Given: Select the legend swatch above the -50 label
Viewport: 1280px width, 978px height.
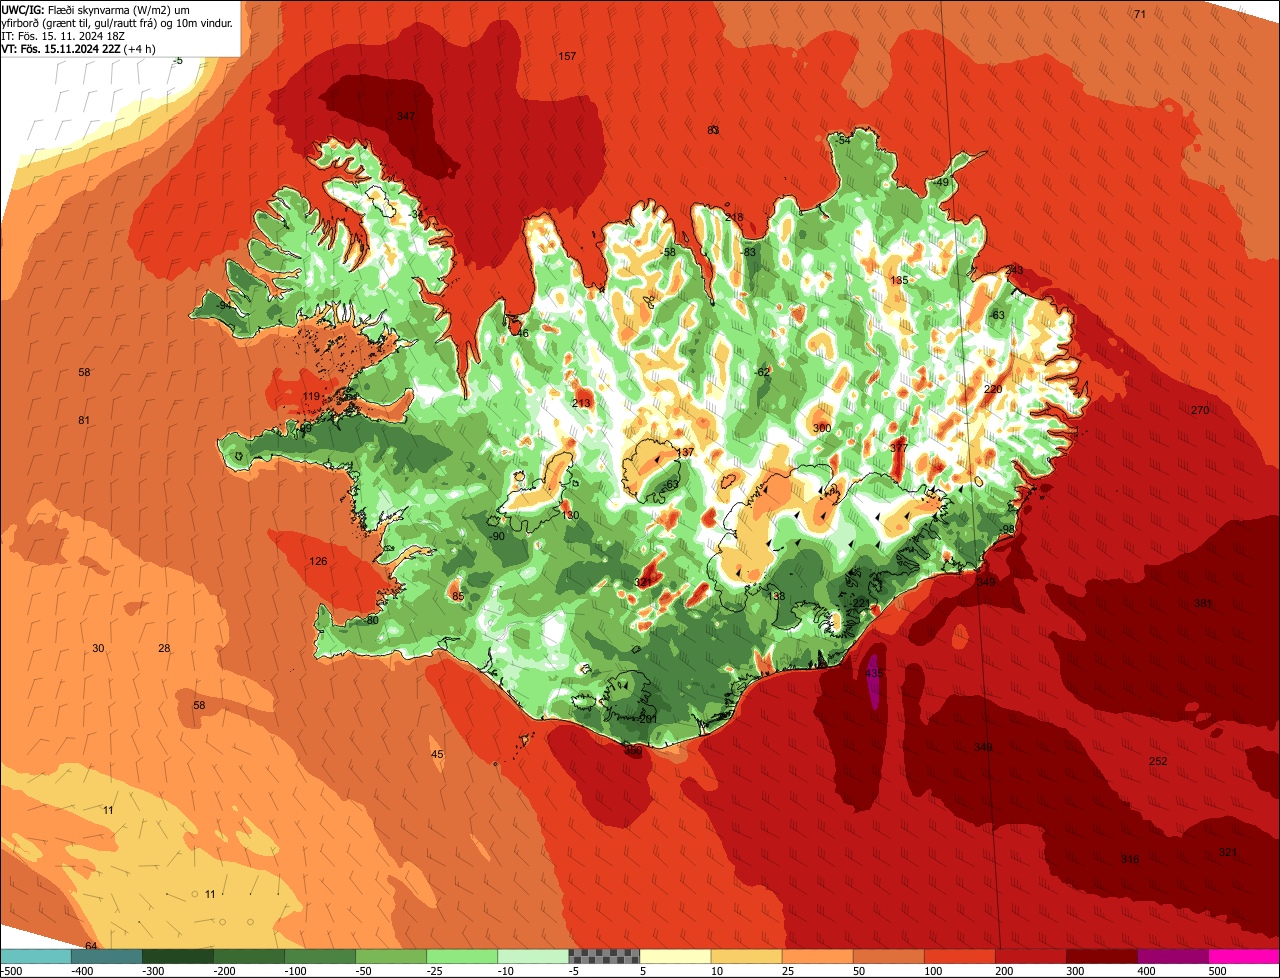Looking at the screenshot, I should pos(392,956).
